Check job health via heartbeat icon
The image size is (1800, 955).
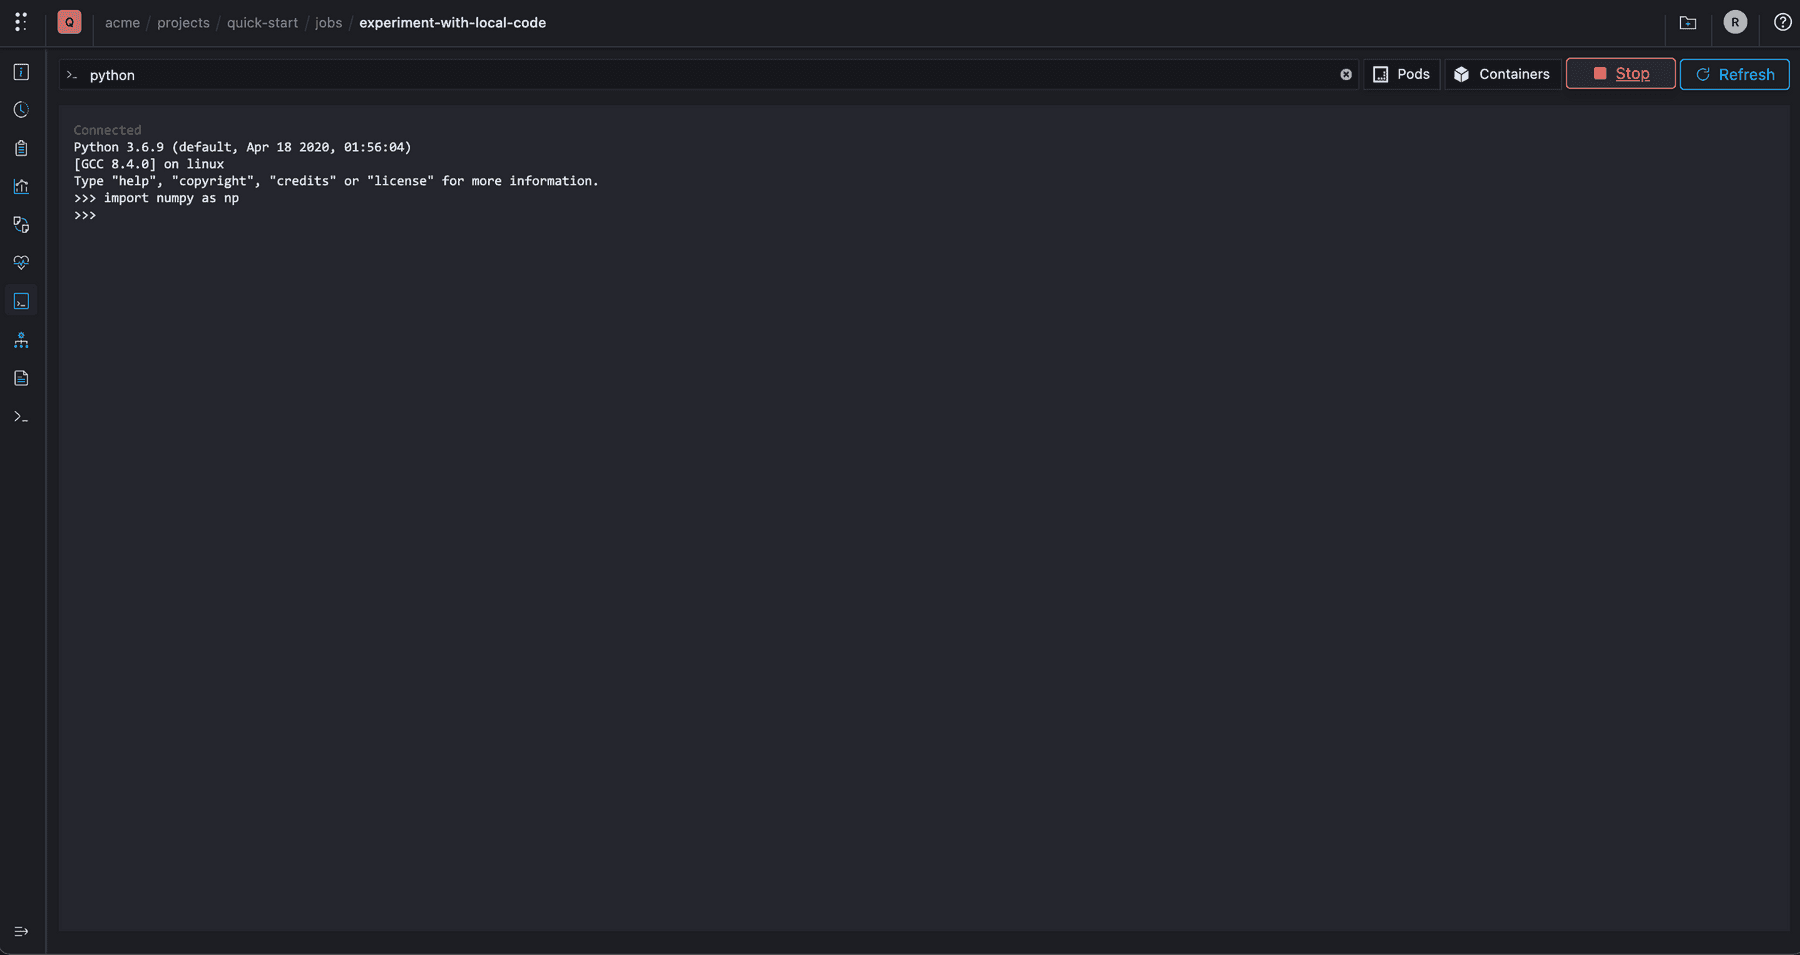tap(20, 262)
